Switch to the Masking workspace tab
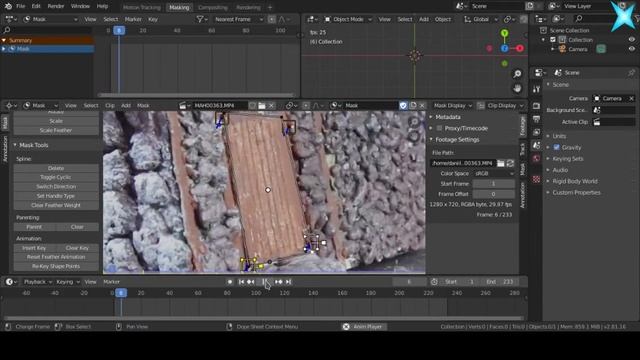This screenshot has height=360, width=640. (179, 7)
